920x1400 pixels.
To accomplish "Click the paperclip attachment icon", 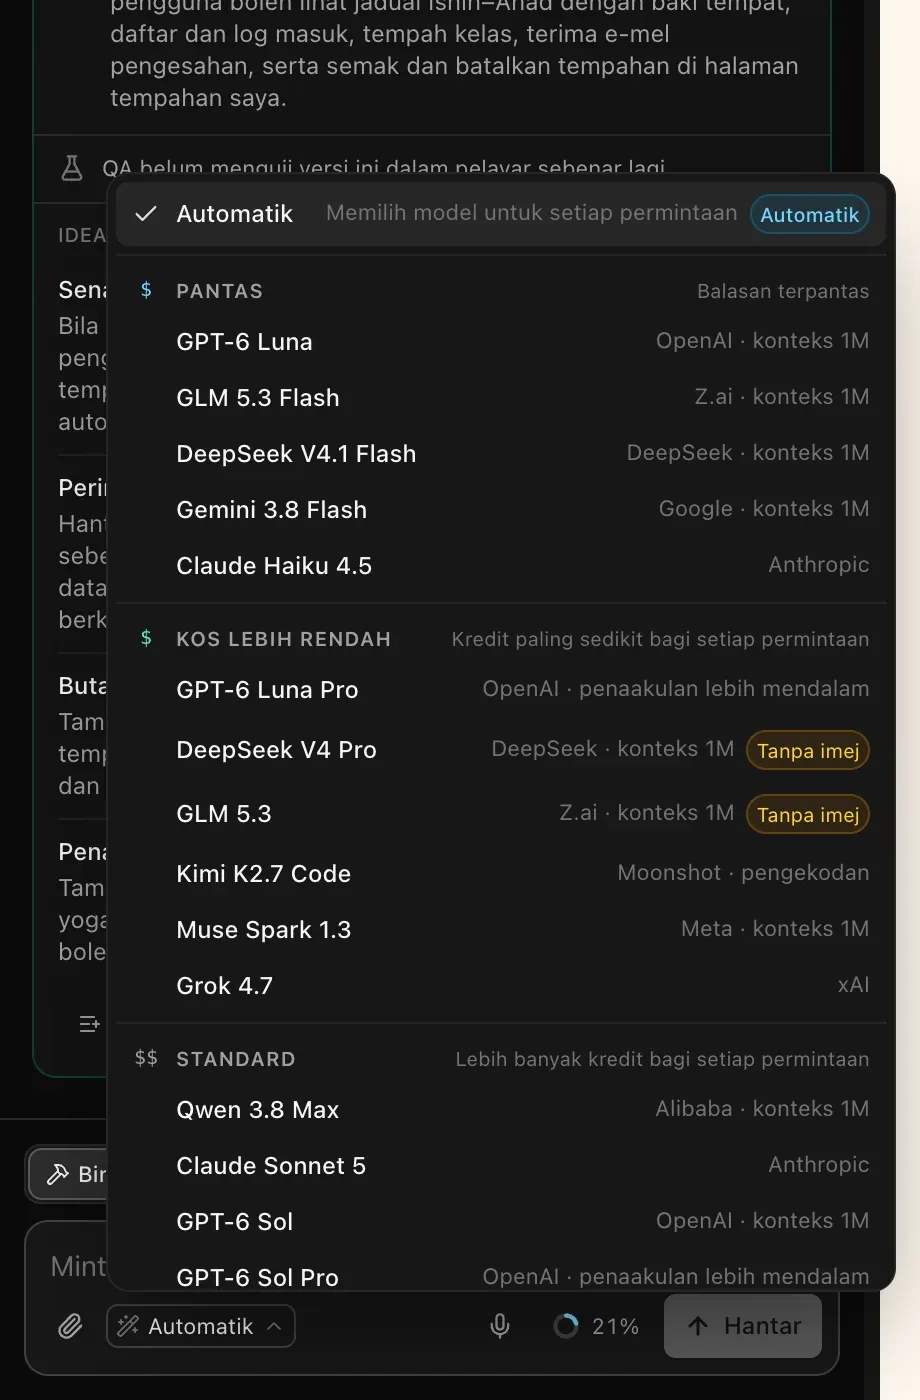I will 70,1326.
